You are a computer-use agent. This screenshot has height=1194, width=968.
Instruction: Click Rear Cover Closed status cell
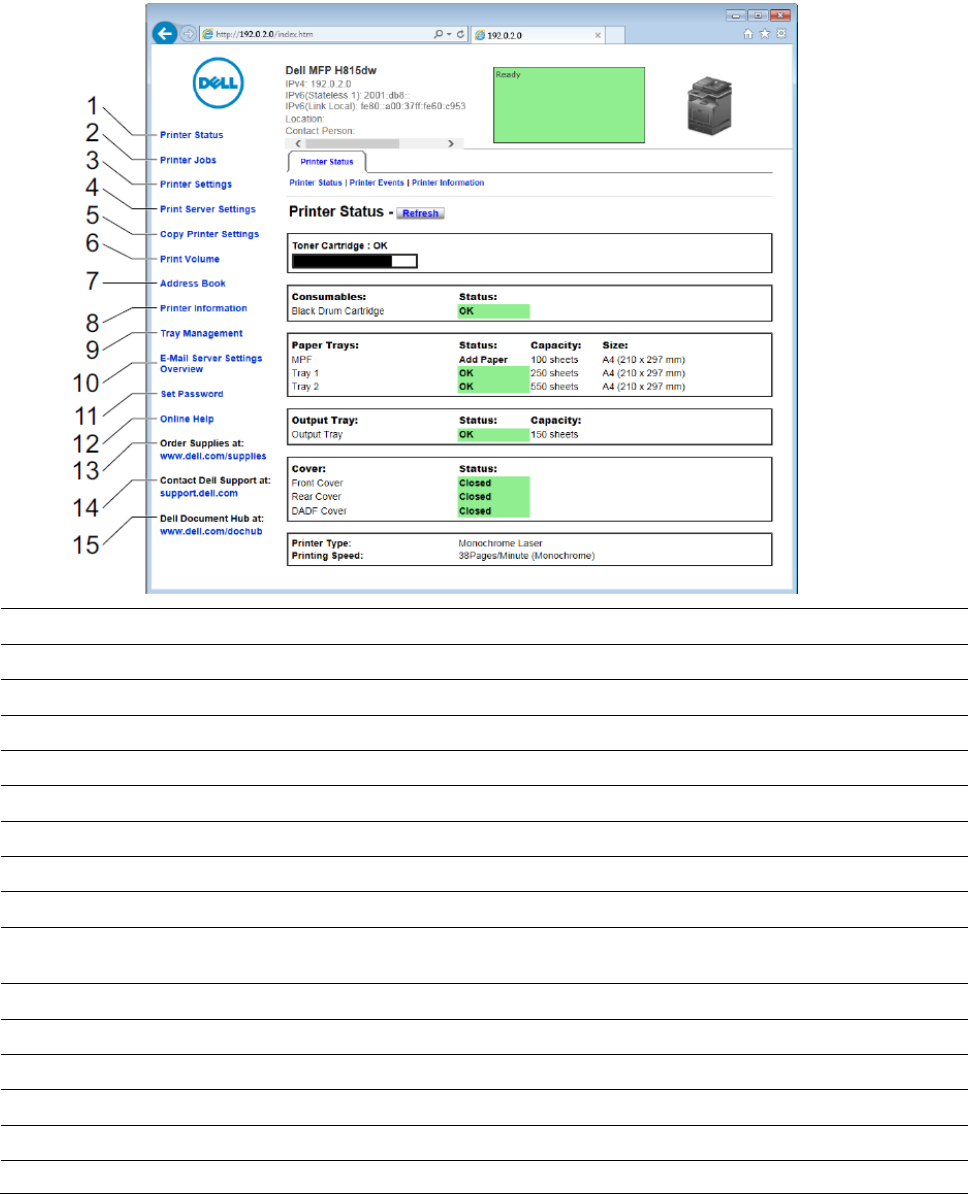(x=494, y=496)
